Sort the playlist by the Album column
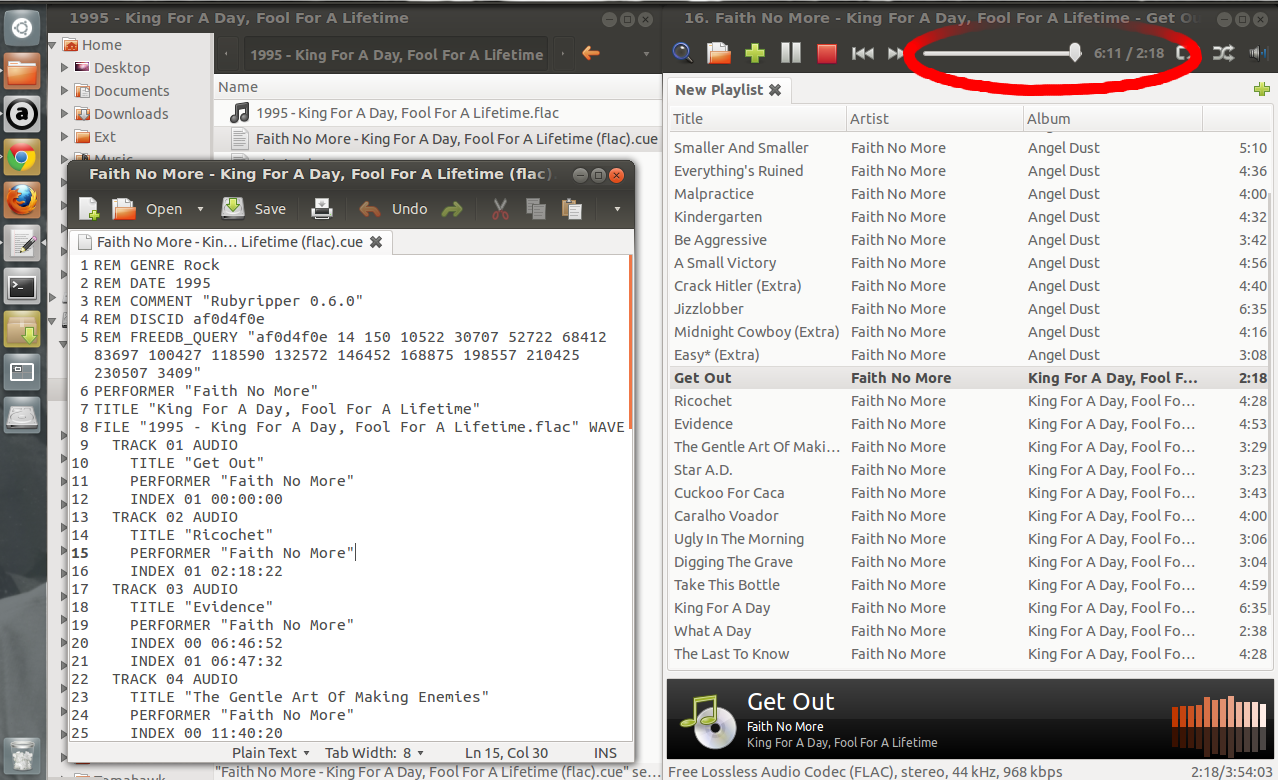Viewport: 1278px width, 780px height. pos(1113,118)
